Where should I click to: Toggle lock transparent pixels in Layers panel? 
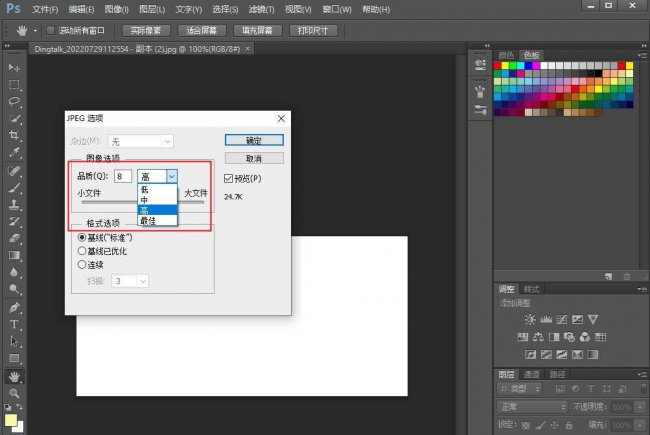click(x=526, y=425)
